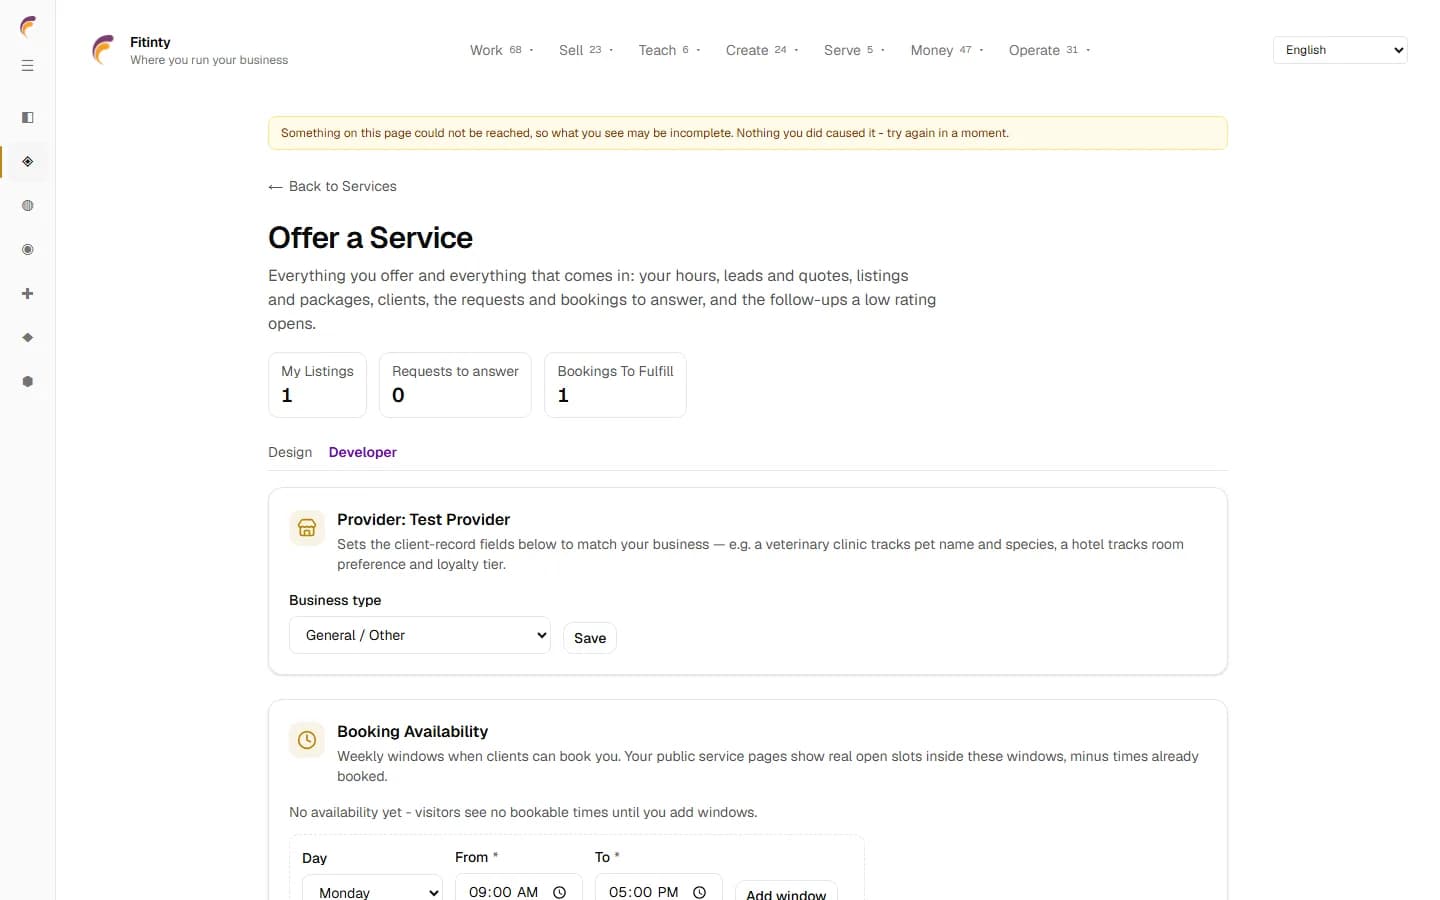Image resolution: width=1440 pixels, height=900 pixels.
Task: Open the Money menu
Action: click(947, 50)
